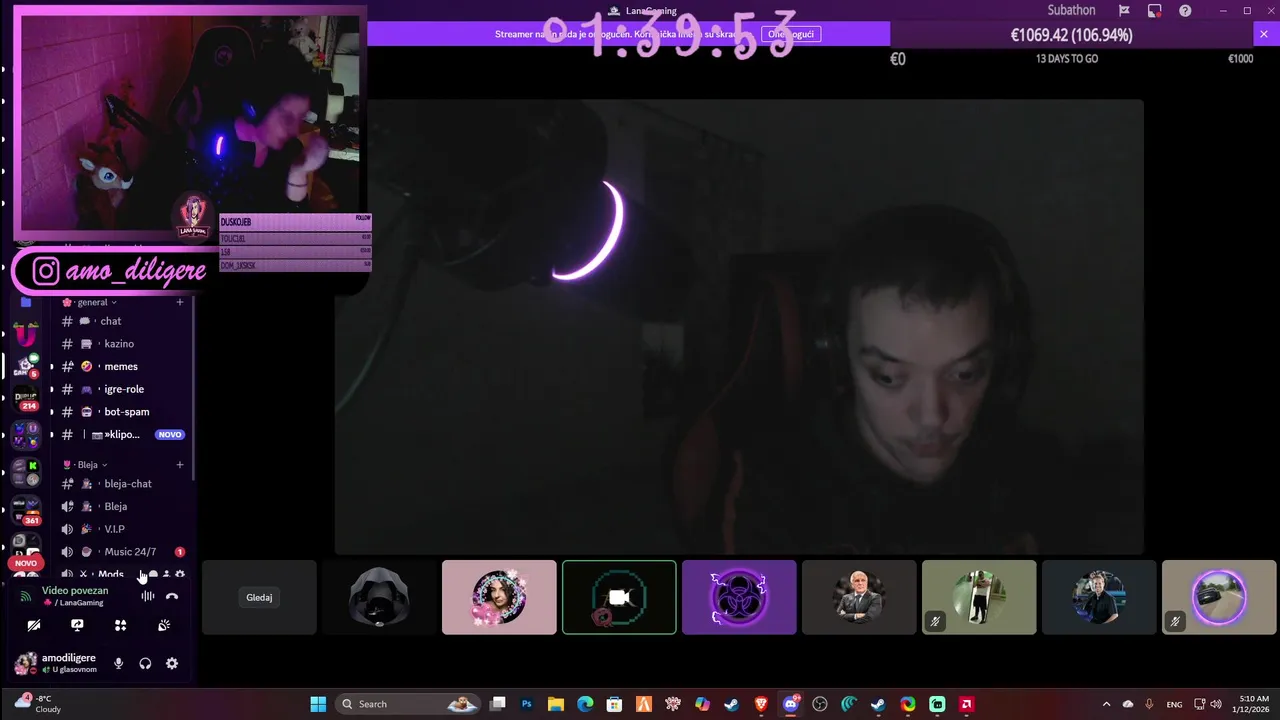Screen dimensions: 1280x720
Task: Open the server with the 214 badge
Action: tap(27, 398)
